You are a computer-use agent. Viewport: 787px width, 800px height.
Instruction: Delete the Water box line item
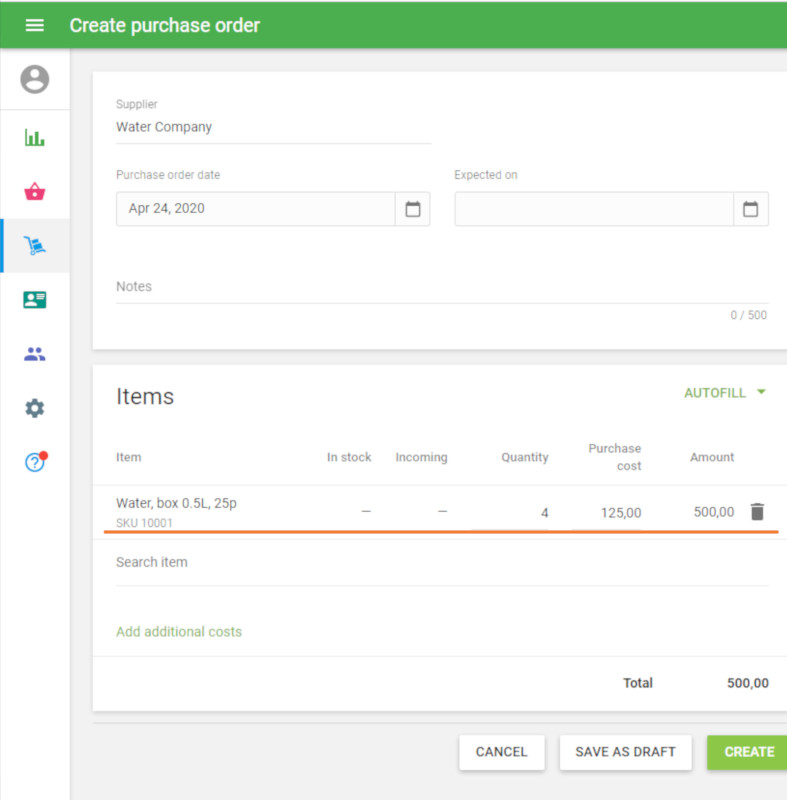757,511
